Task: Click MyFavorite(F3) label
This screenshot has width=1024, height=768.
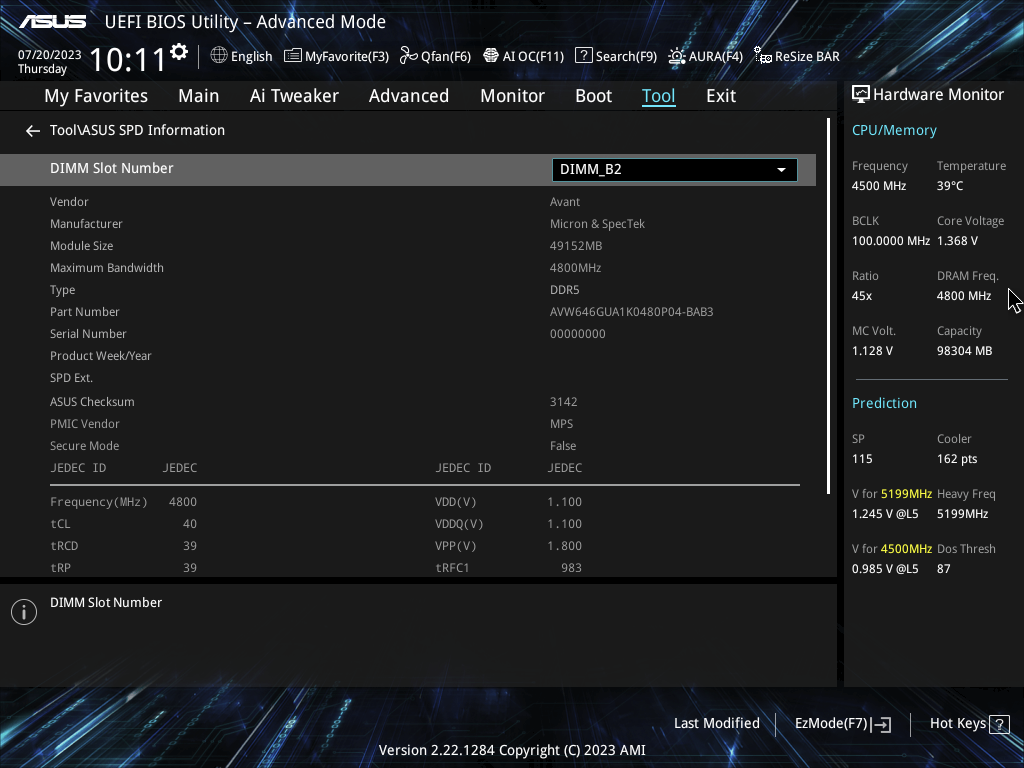Action: click(347, 56)
